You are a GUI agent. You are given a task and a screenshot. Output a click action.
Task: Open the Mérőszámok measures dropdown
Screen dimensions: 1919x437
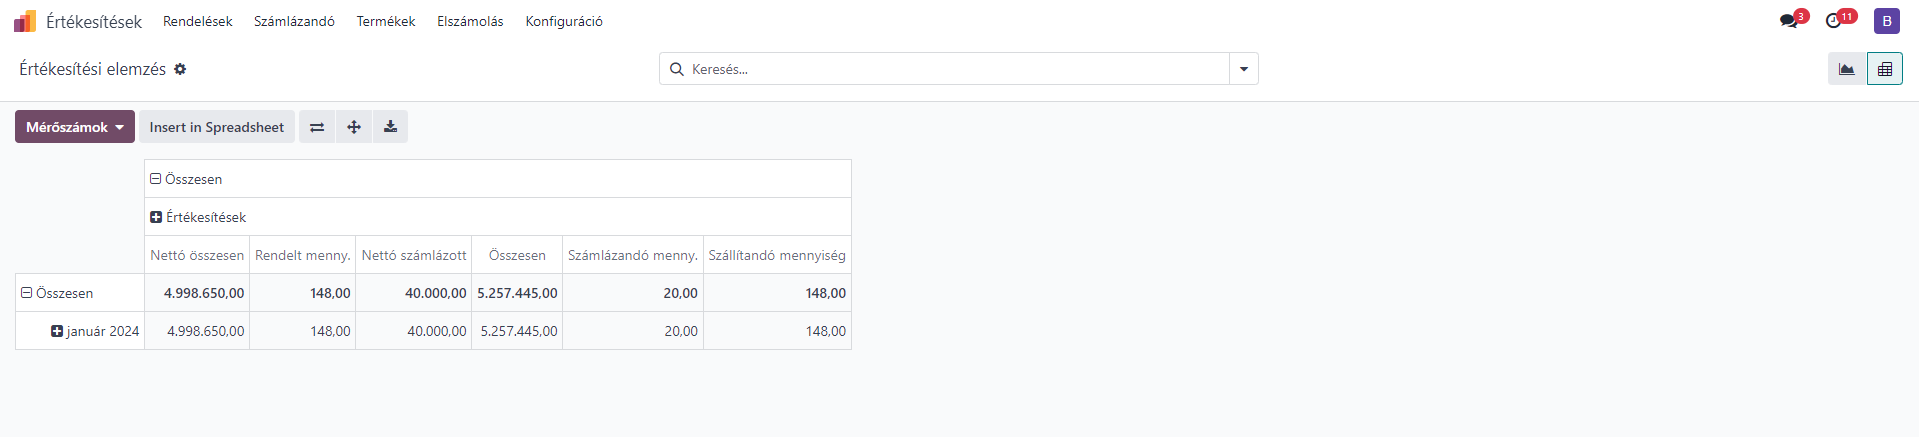click(75, 127)
